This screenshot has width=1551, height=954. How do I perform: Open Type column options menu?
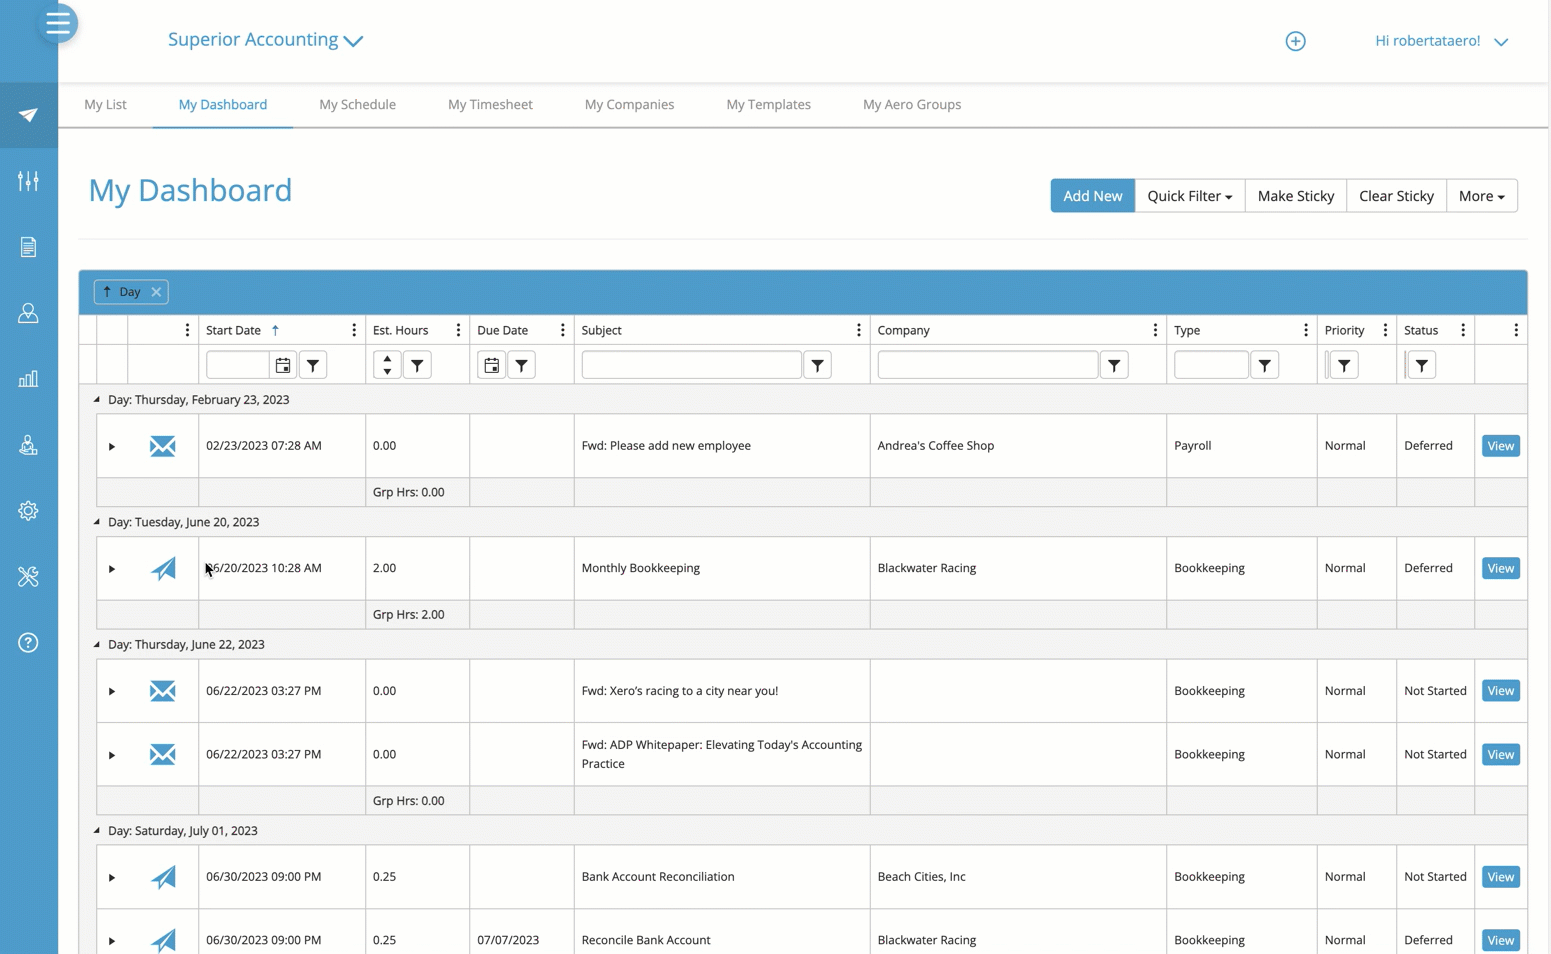(1305, 330)
